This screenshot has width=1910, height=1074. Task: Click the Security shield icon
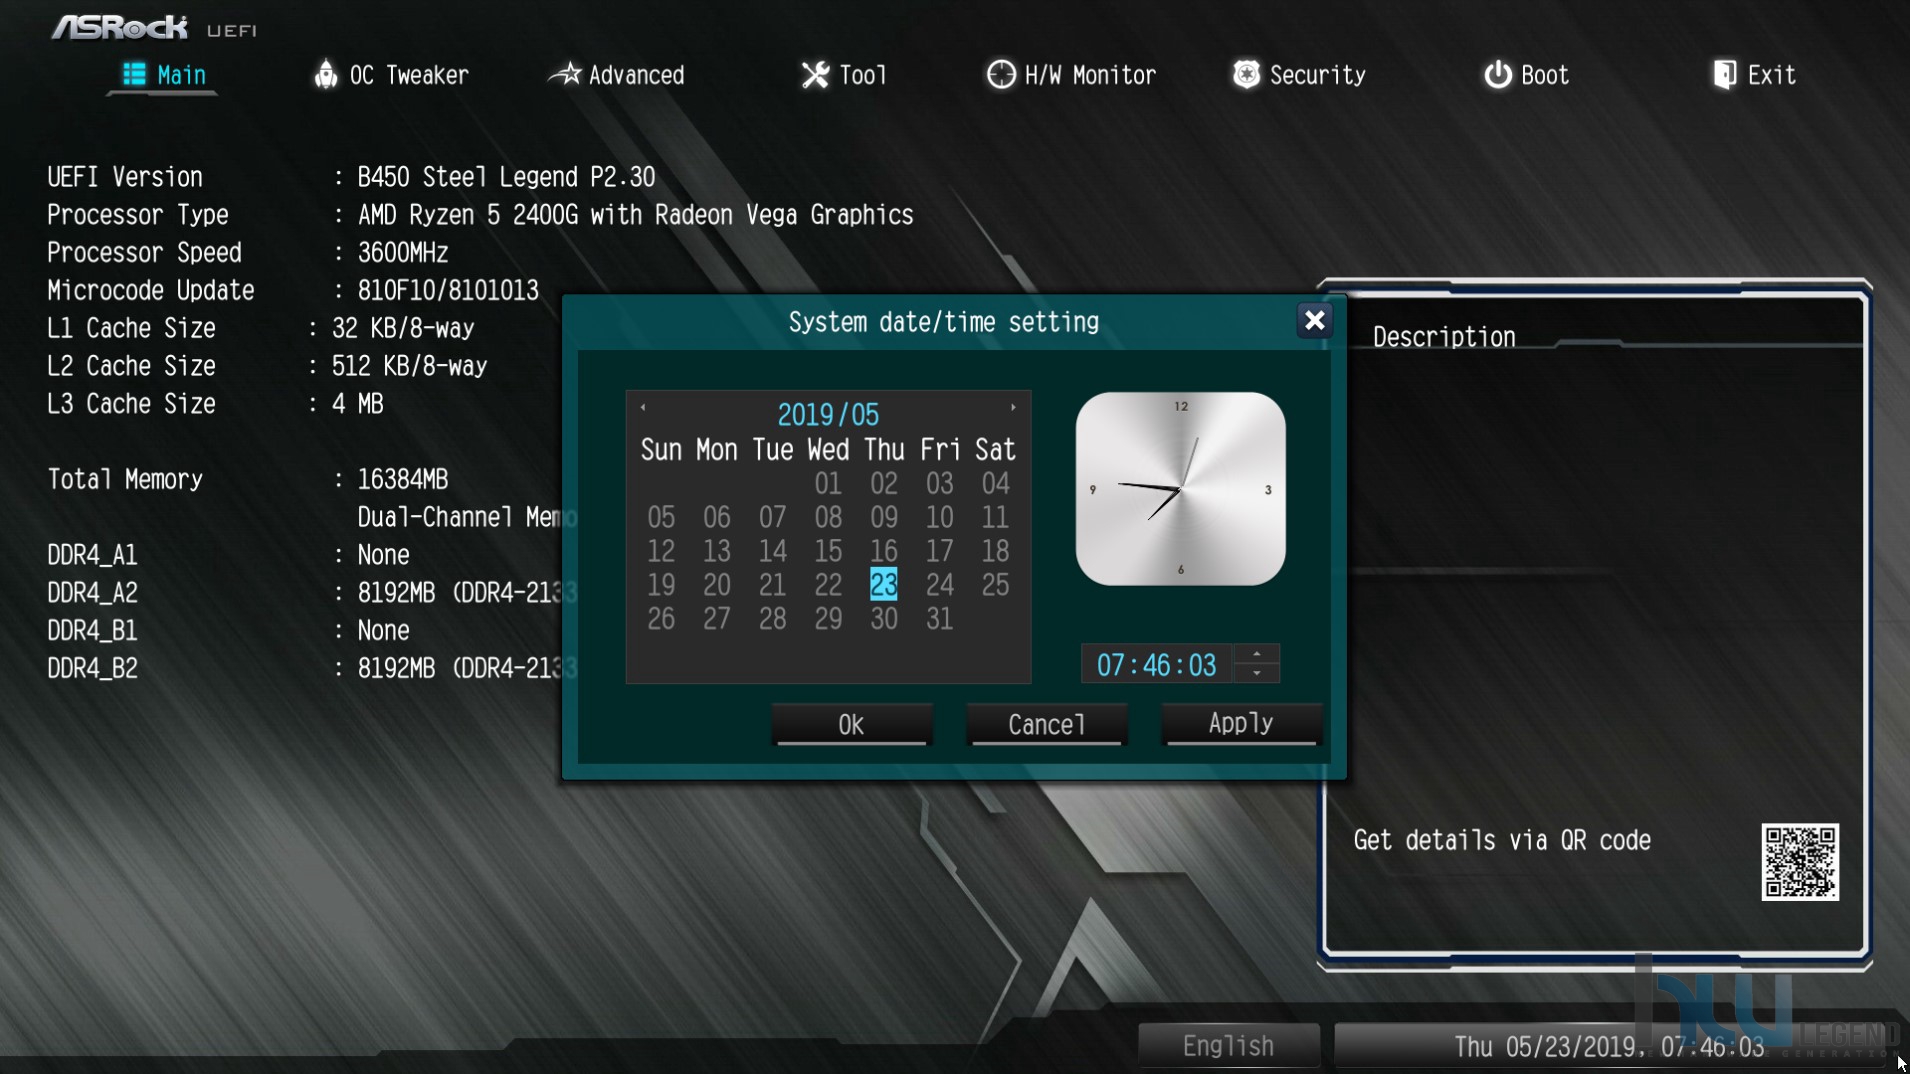coord(1246,74)
